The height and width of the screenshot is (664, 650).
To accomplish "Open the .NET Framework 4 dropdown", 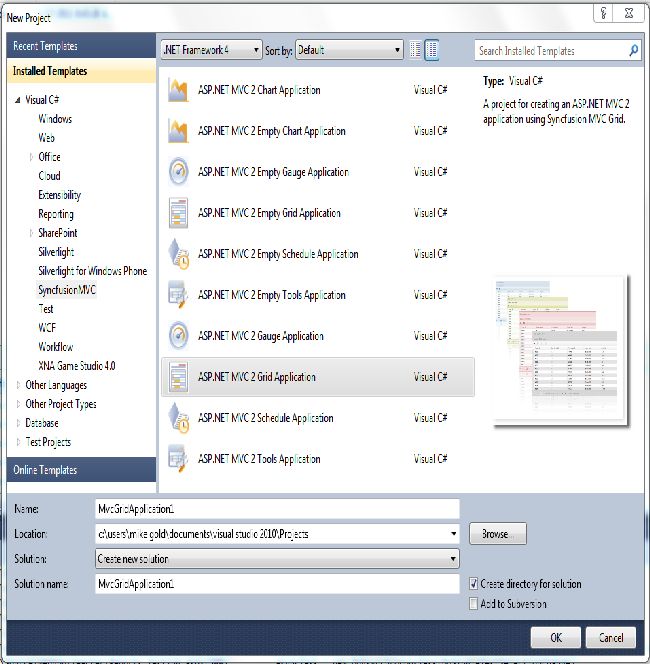I will click(x=211, y=50).
